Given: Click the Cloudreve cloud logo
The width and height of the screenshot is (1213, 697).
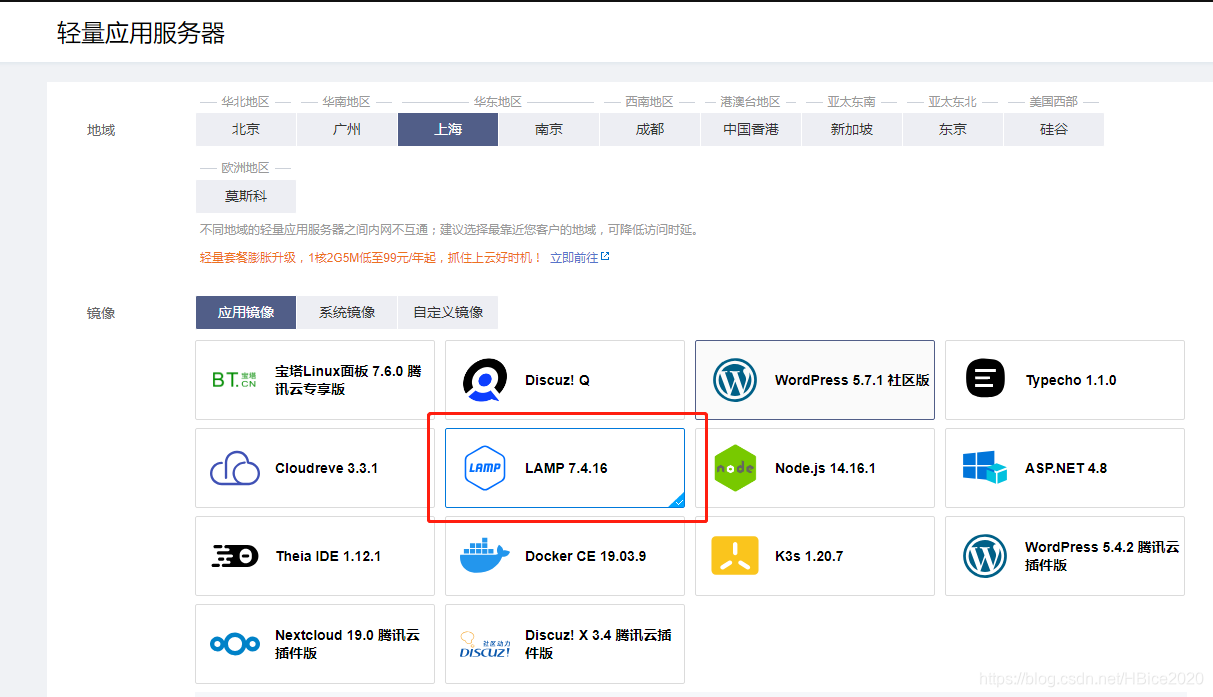Looking at the screenshot, I should tap(235, 468).
